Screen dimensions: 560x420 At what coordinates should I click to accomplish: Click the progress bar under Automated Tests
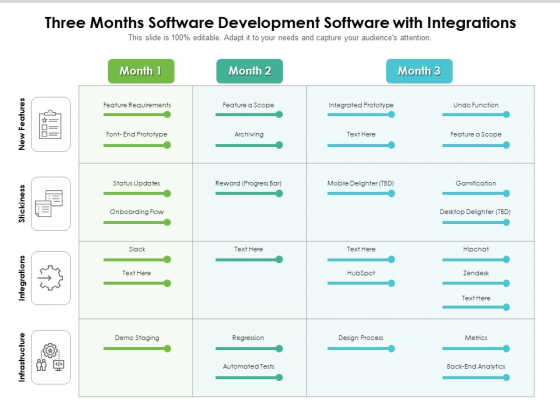249,378
